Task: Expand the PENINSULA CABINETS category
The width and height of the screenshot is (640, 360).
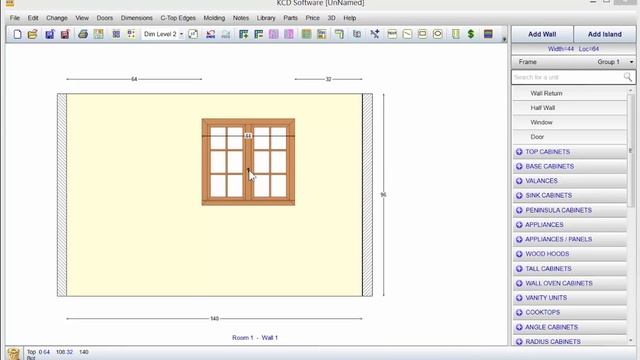Action: (x=570, y=210)
